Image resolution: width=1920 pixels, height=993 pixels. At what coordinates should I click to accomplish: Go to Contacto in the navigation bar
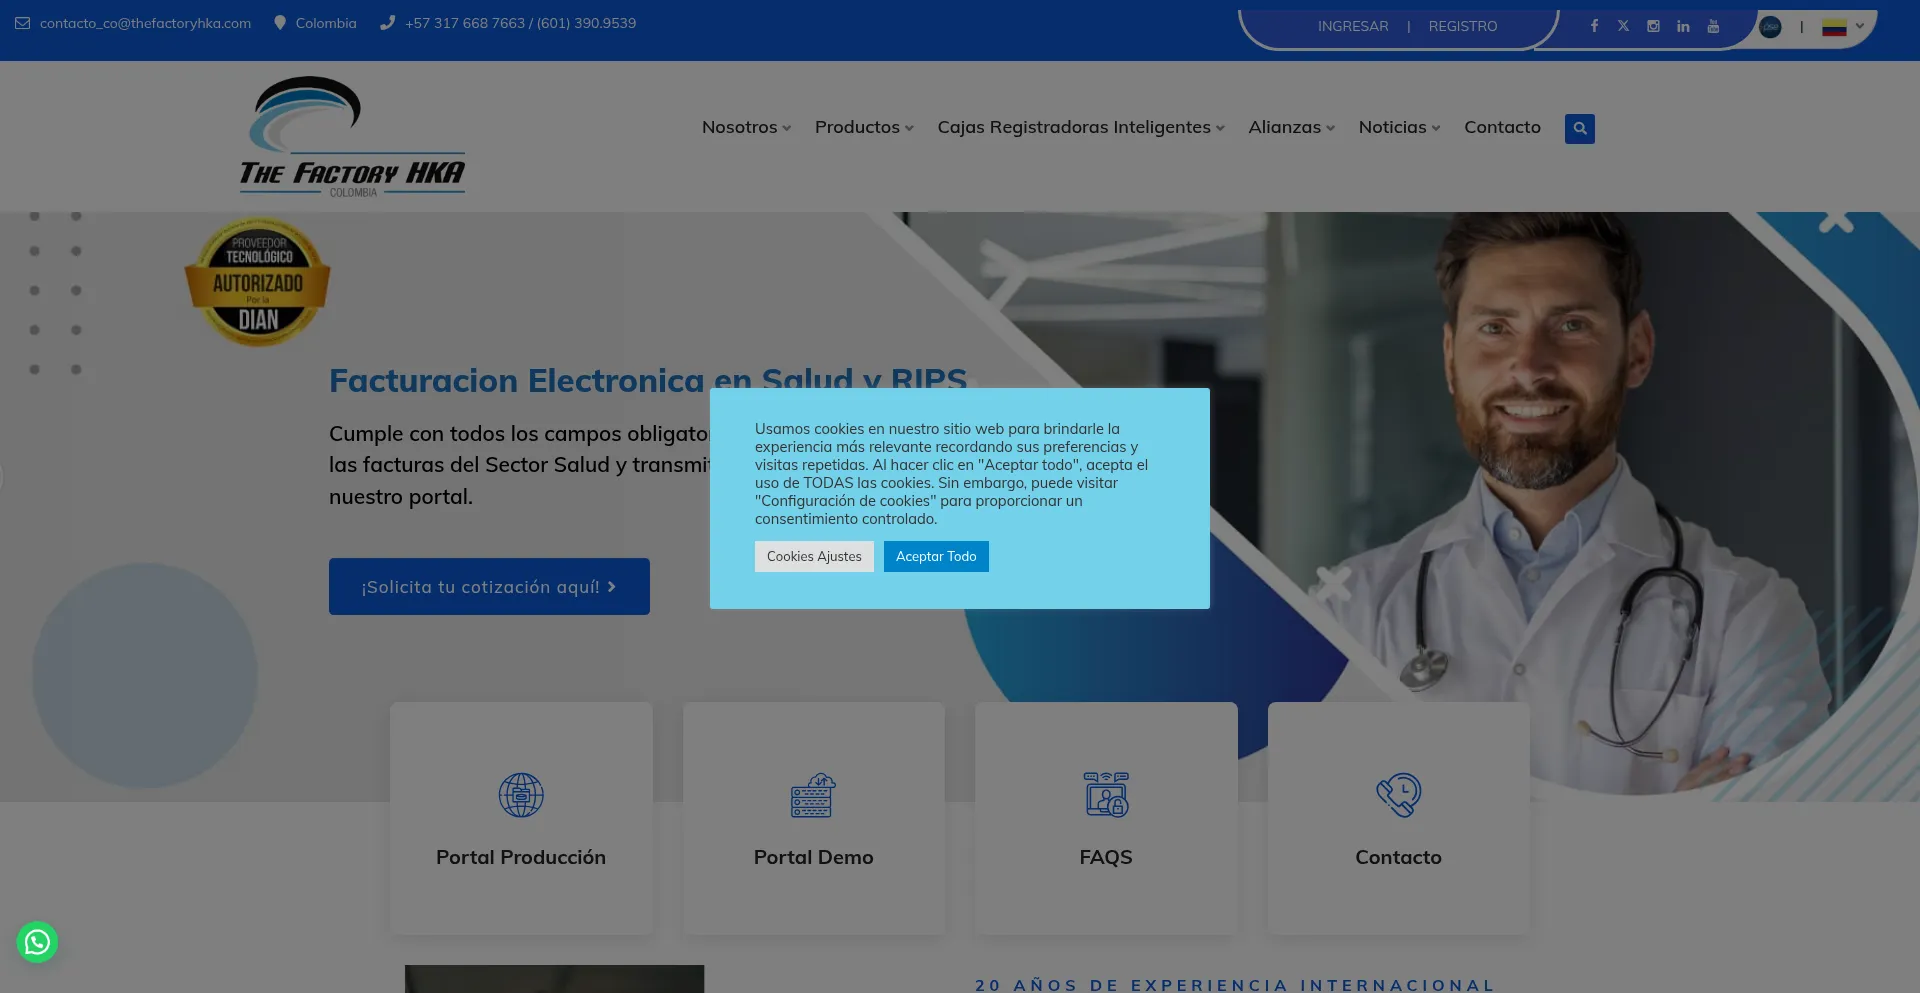pyautogui.click(x=1502, y=127)
